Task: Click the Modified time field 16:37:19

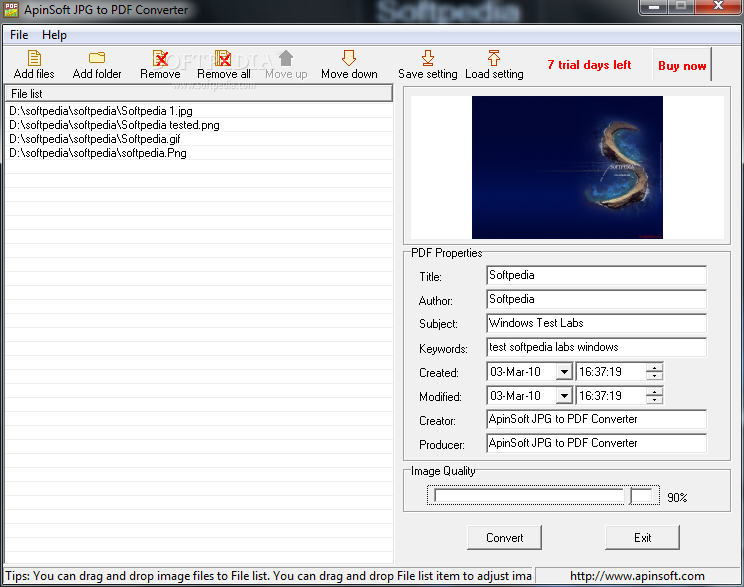Action: pyautogui.click(x=611, y=395)
